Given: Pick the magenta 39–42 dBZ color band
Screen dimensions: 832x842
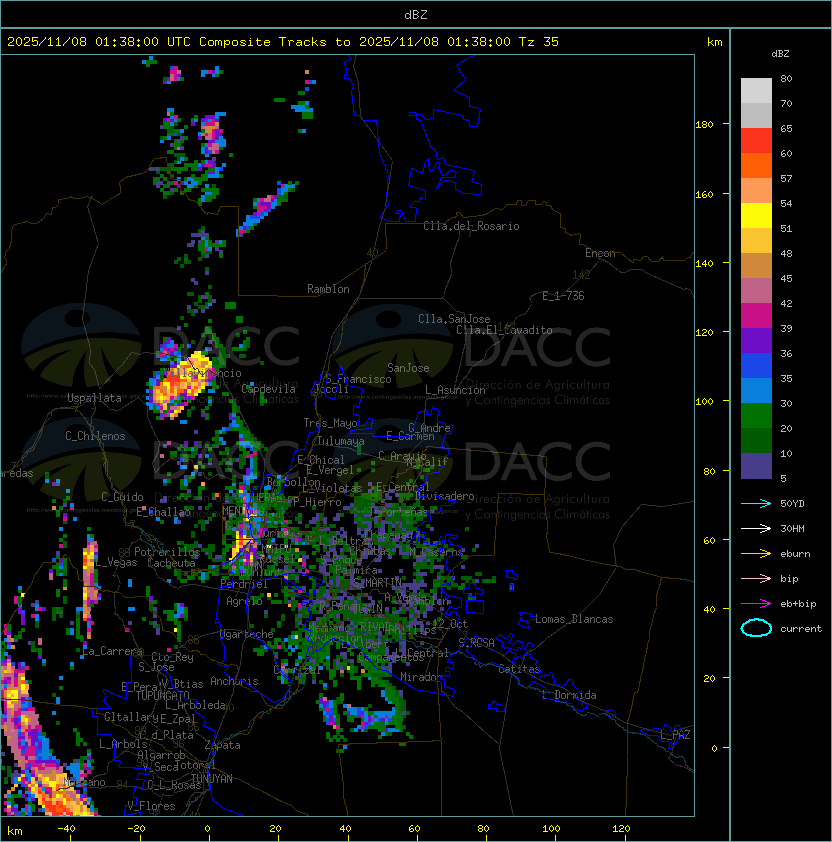Looking at the screenshot, I should click(x=756, y=316).
